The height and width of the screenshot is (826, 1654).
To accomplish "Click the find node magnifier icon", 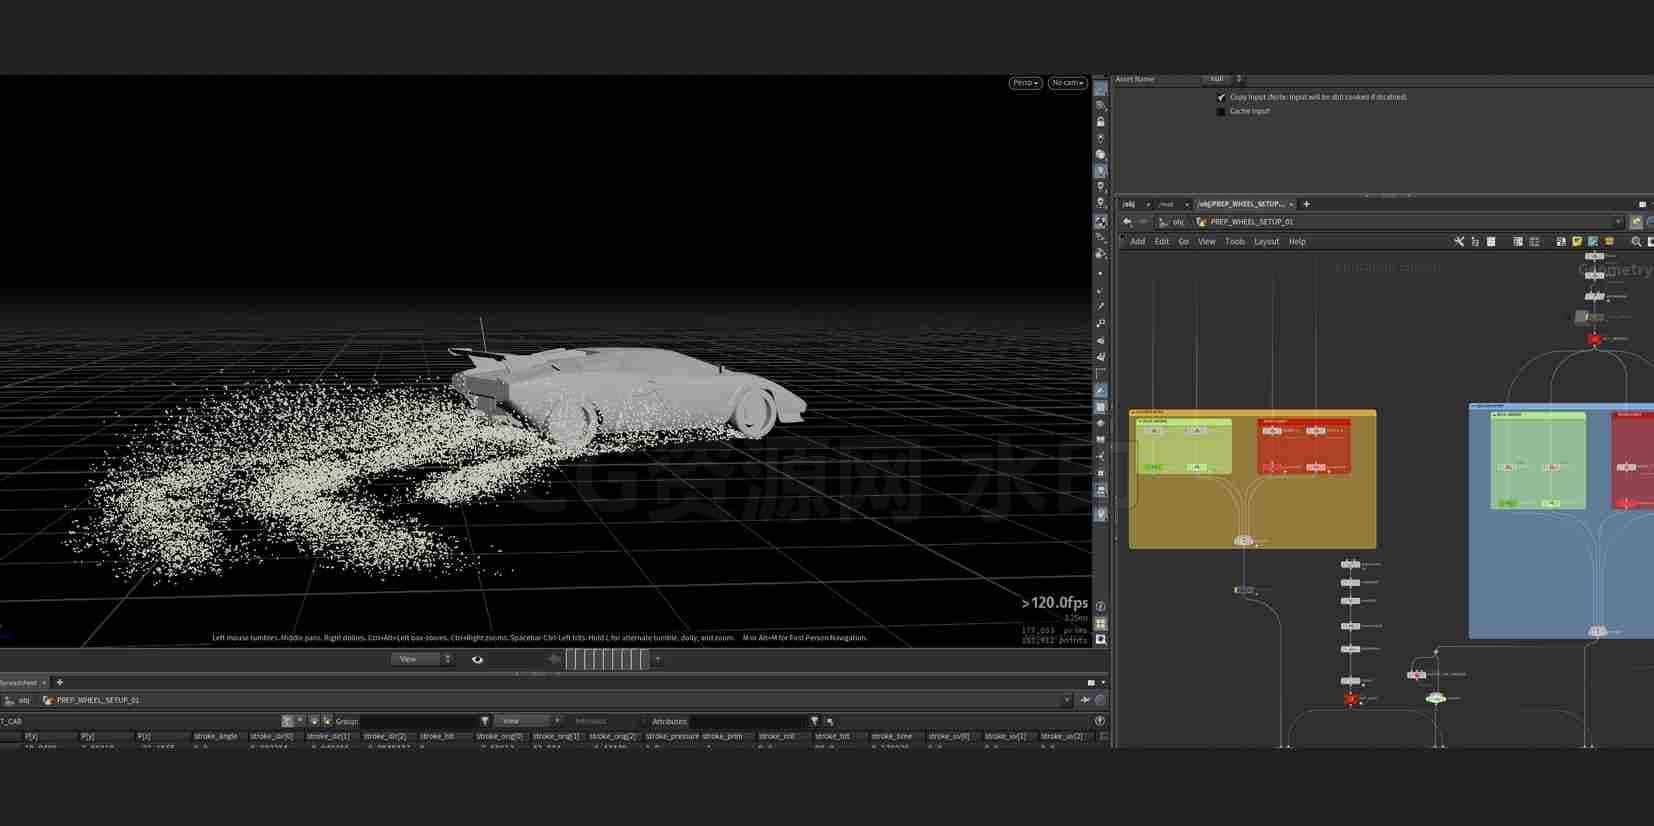I will [x=1636, y=242].
